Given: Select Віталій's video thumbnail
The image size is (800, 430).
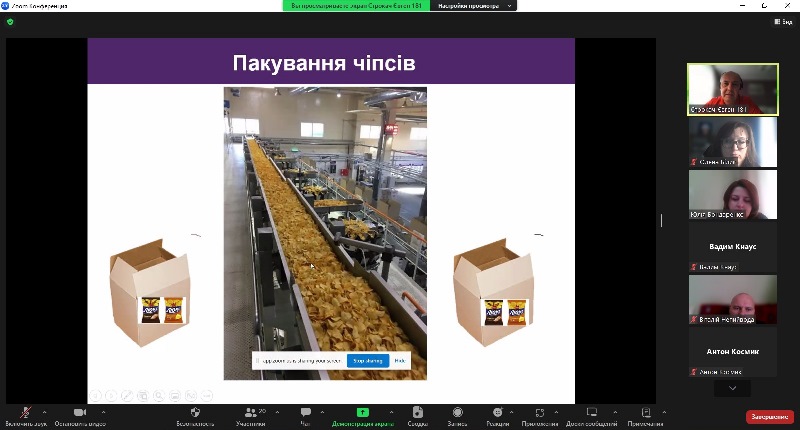Looking at the screenshot, I should pos(733,299).
